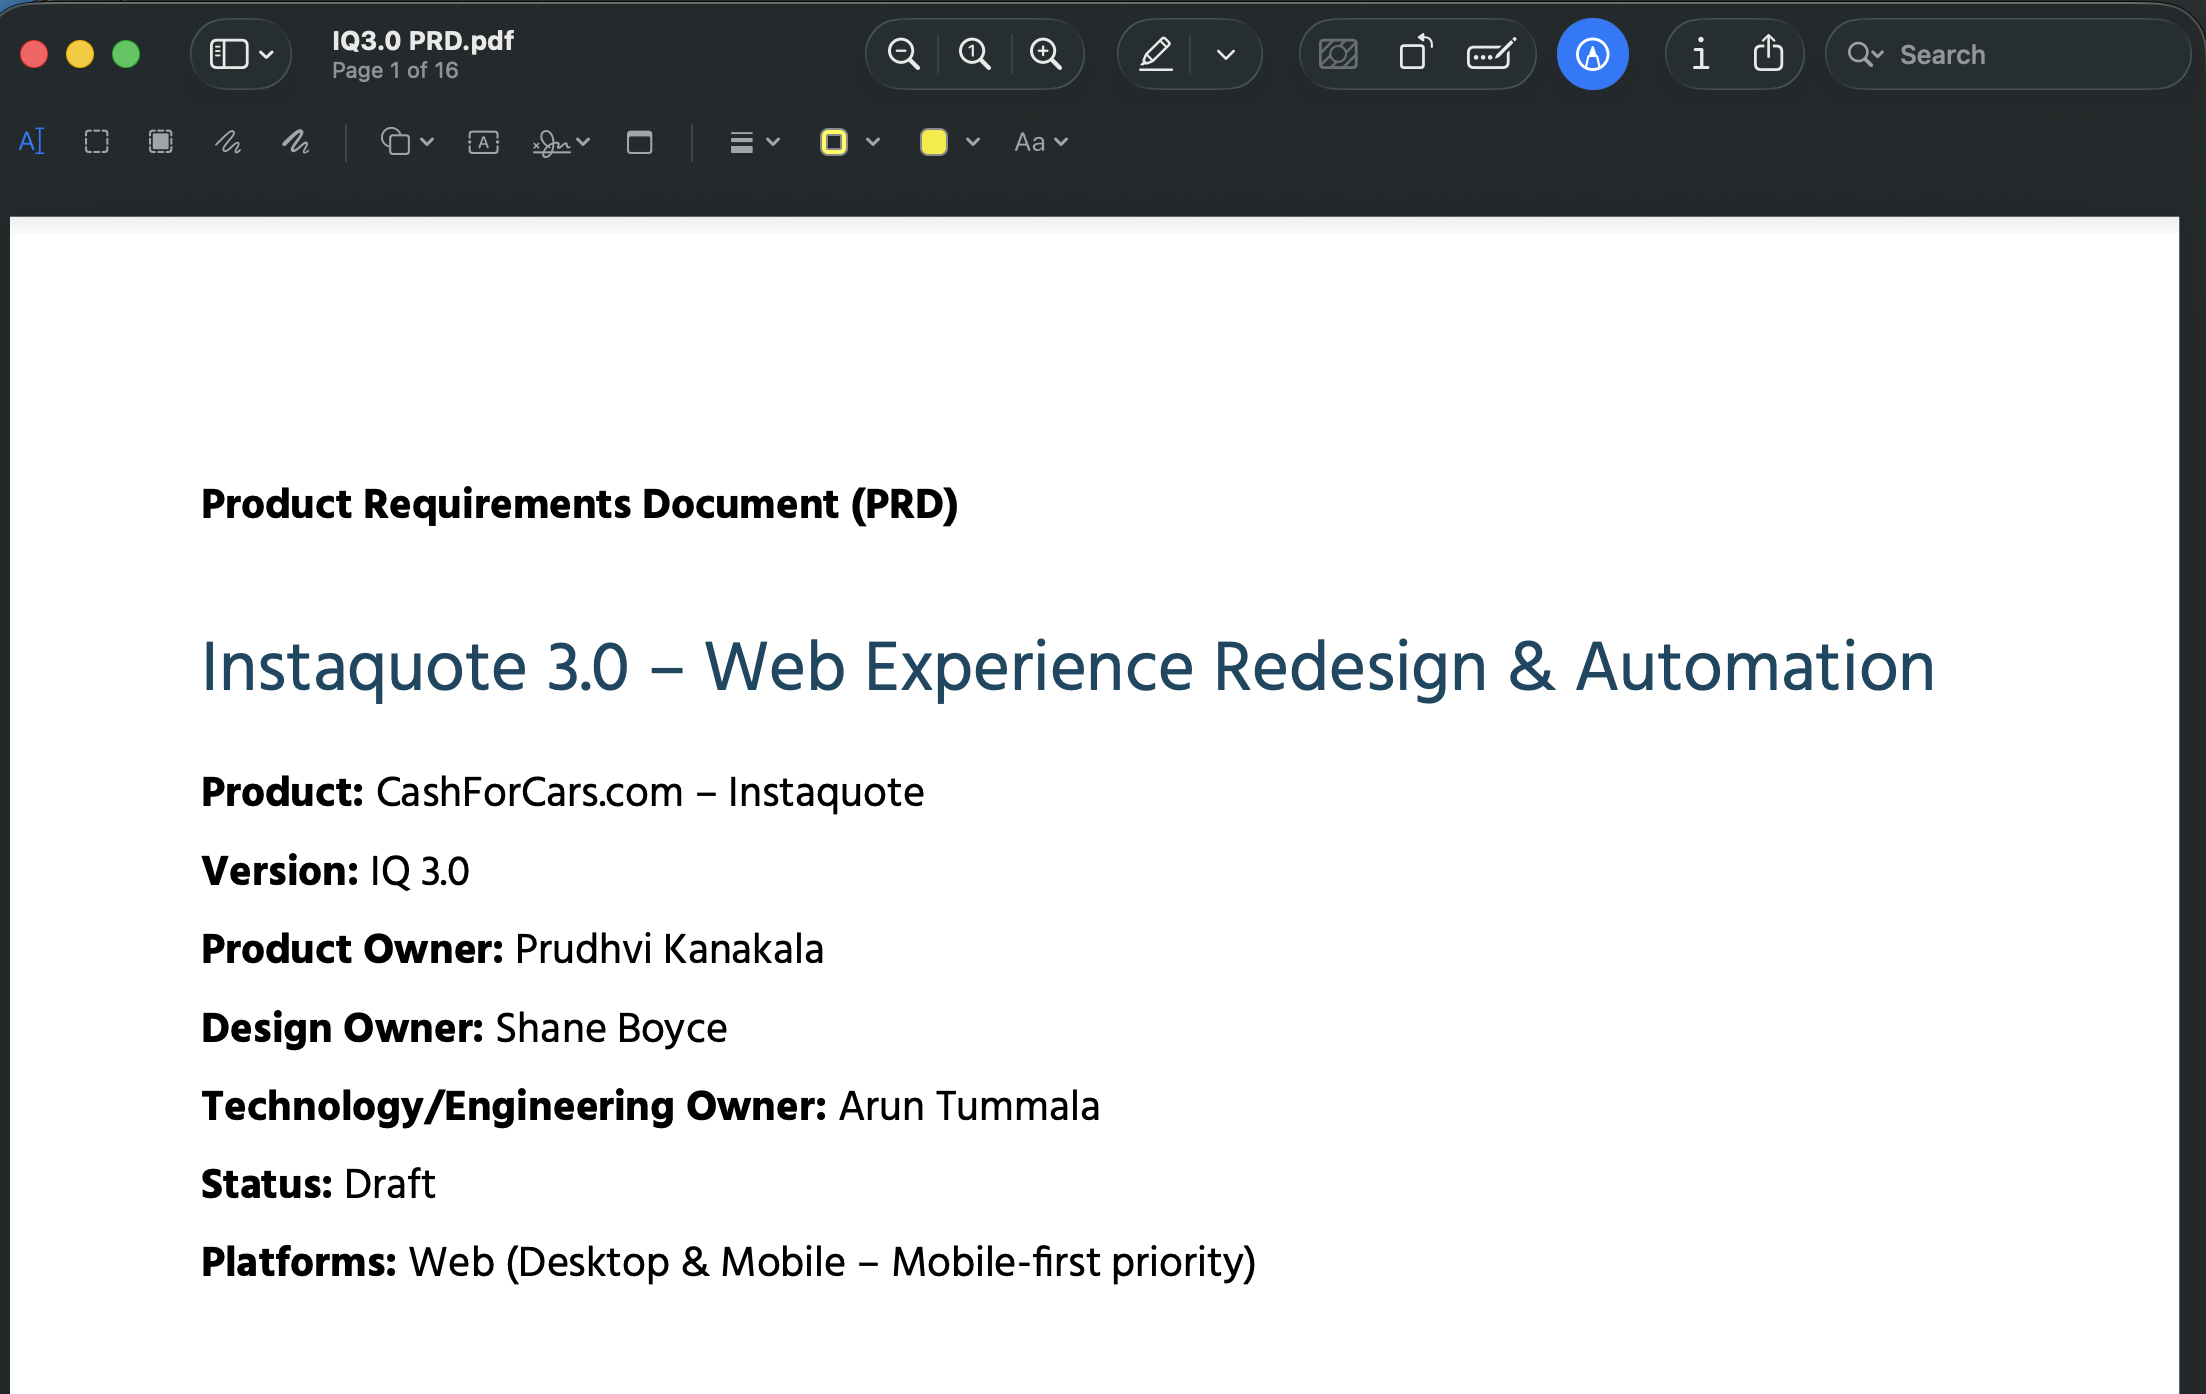Toggle the Markup toolbar button
Viewport: 2206px width, 1394px height.
point(1592,54)
